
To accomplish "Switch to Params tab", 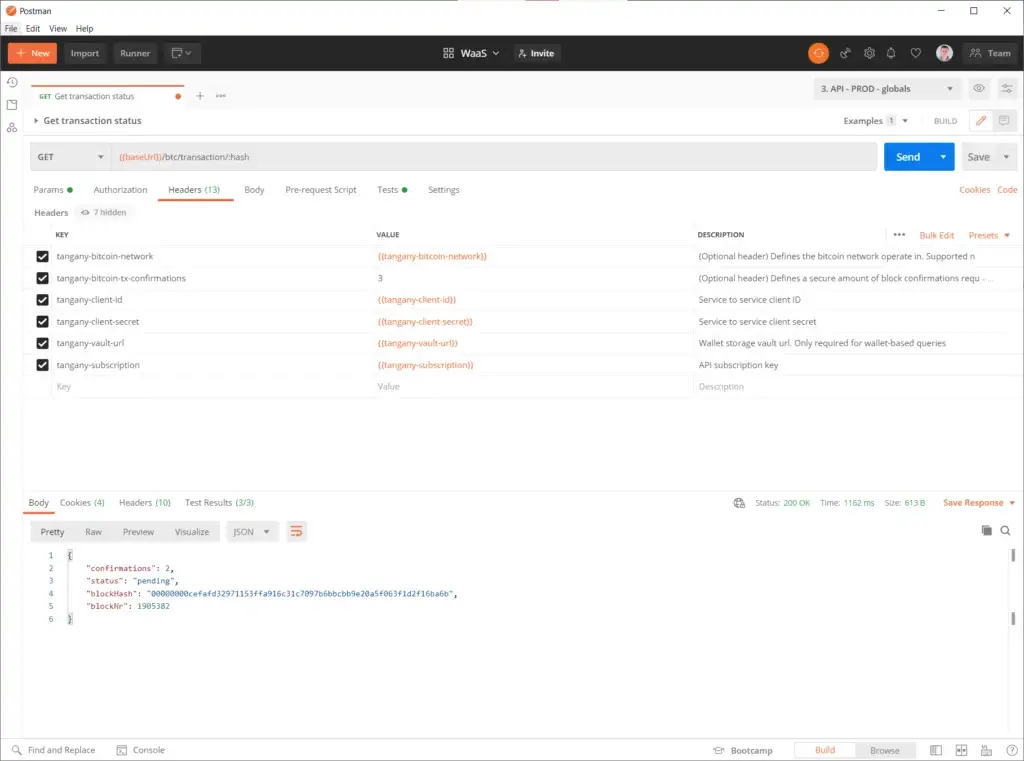I will [x=53, y=189].
